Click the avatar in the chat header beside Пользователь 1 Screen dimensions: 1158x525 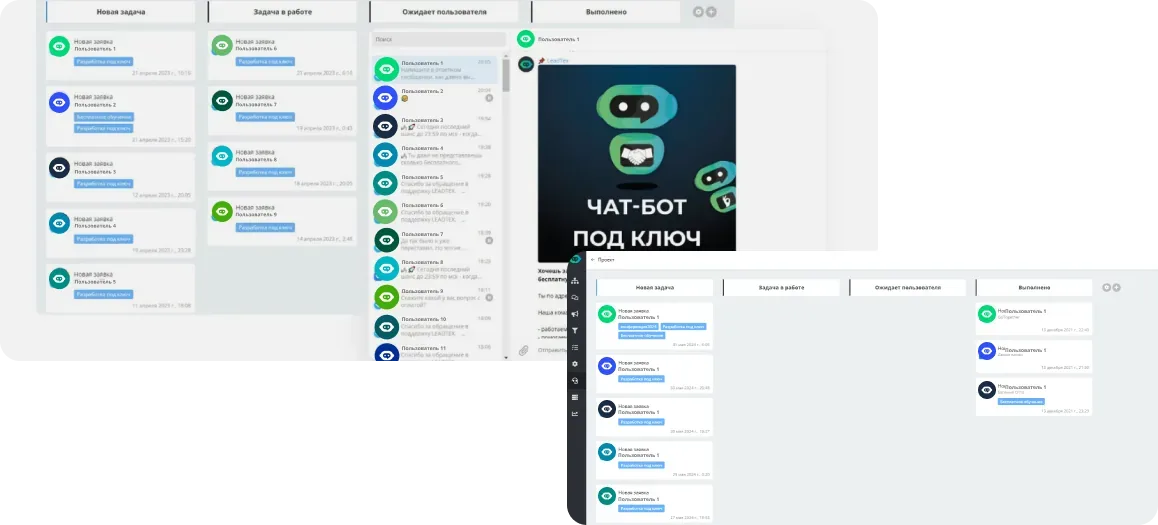pos(526,39)
